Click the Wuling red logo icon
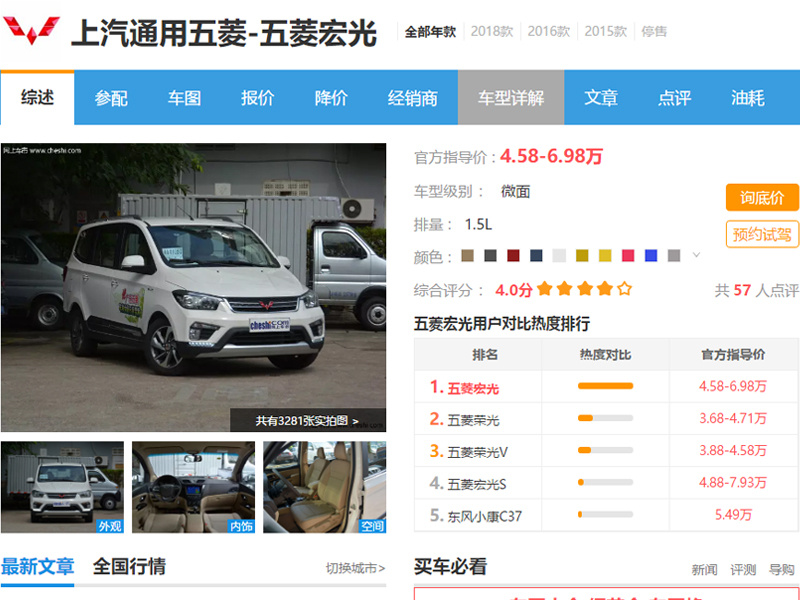 pos(31,31)
